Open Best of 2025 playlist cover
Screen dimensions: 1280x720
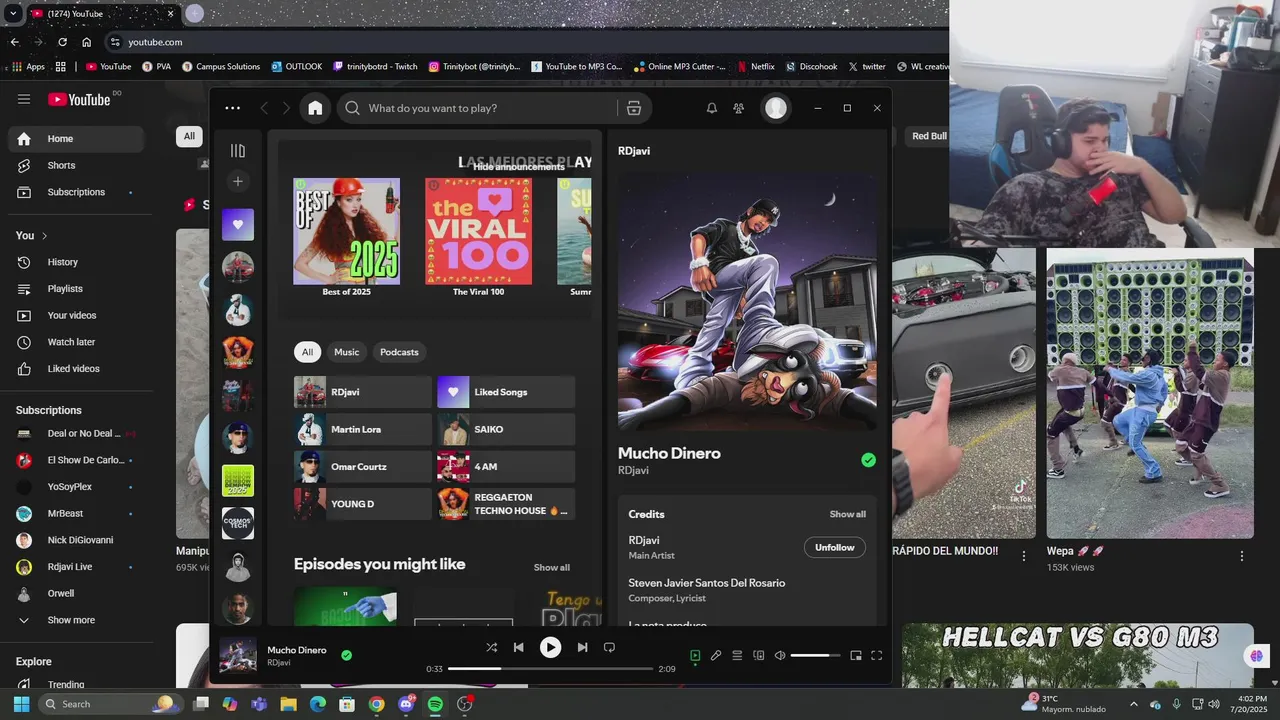(346, 231)
